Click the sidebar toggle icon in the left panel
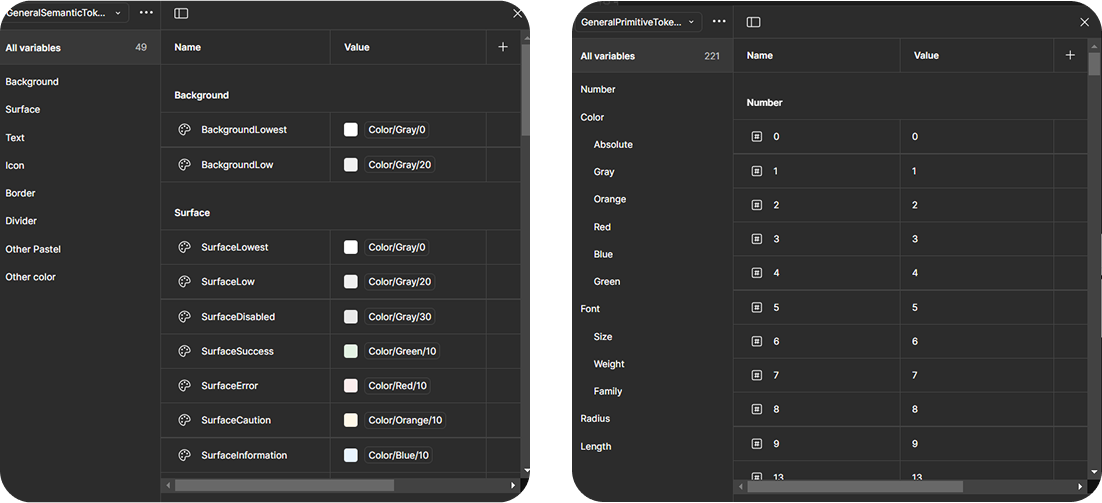1102x503 pixels. 181,13
